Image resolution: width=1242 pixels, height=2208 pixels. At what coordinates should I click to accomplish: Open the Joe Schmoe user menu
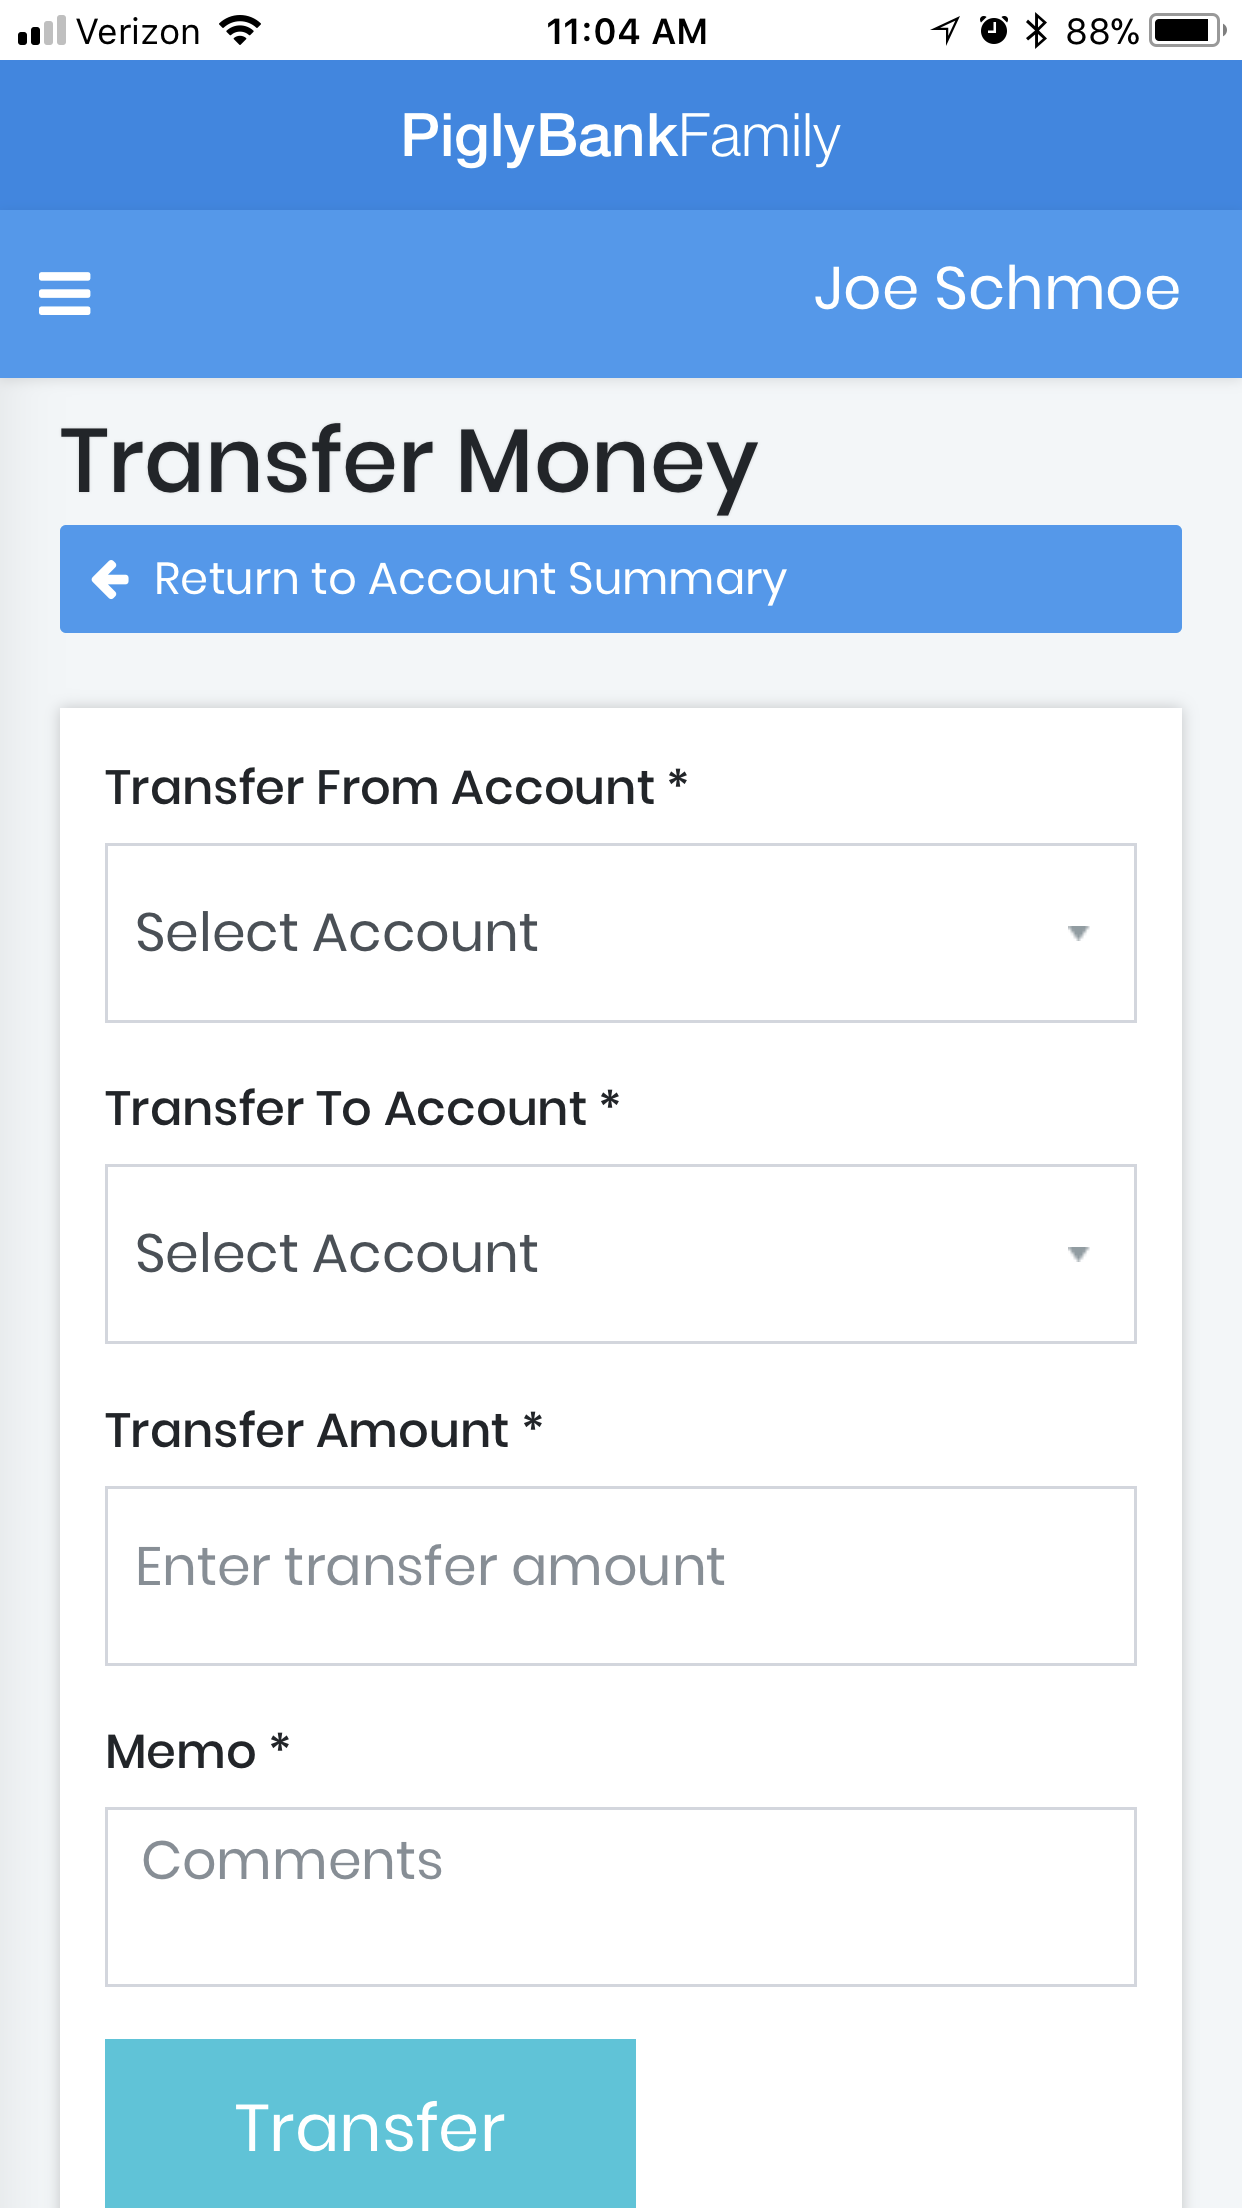996,289
